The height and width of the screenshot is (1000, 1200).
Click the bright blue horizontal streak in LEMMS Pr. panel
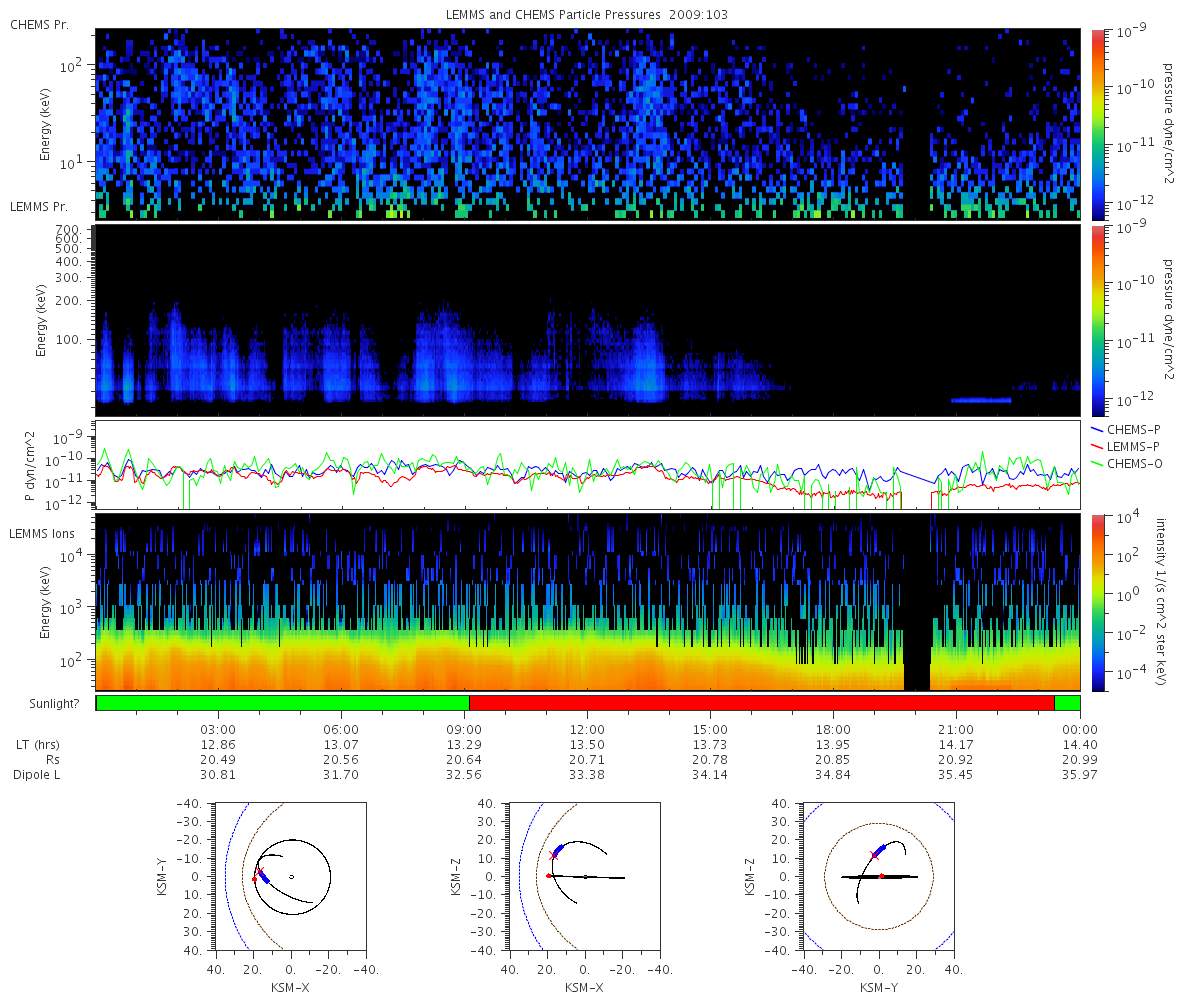(981, 400)
